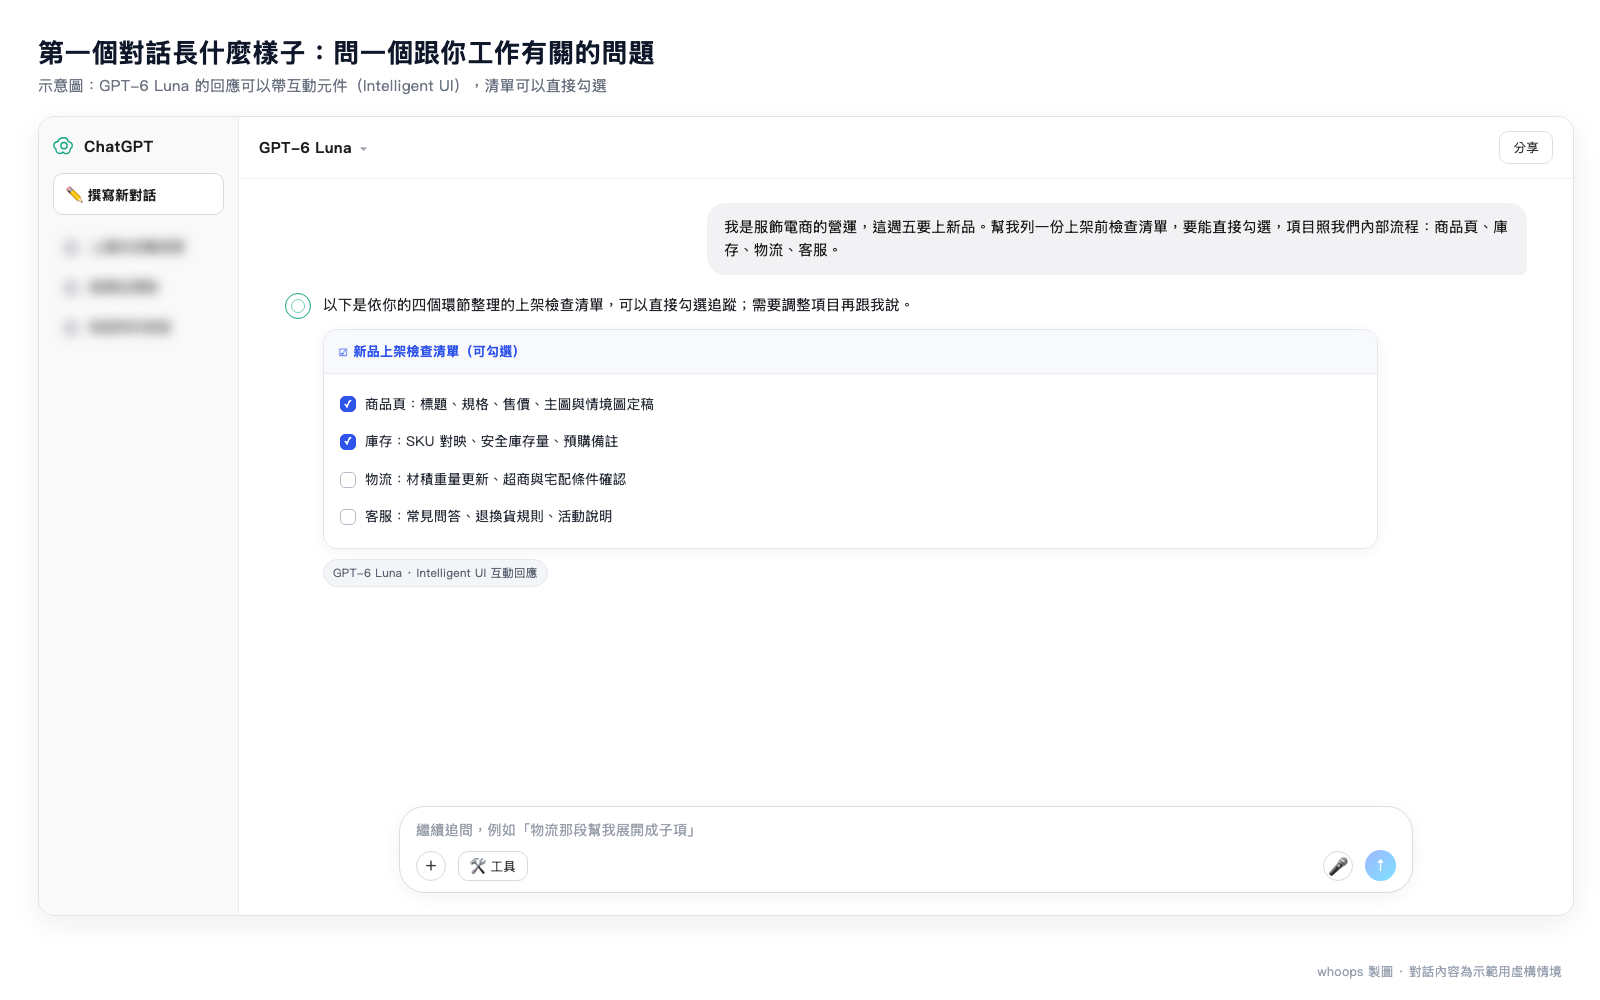Click the user message bubble about 服飾電商
Viewport: 1600px width, 1000px height.
[x=1117, y=239]
